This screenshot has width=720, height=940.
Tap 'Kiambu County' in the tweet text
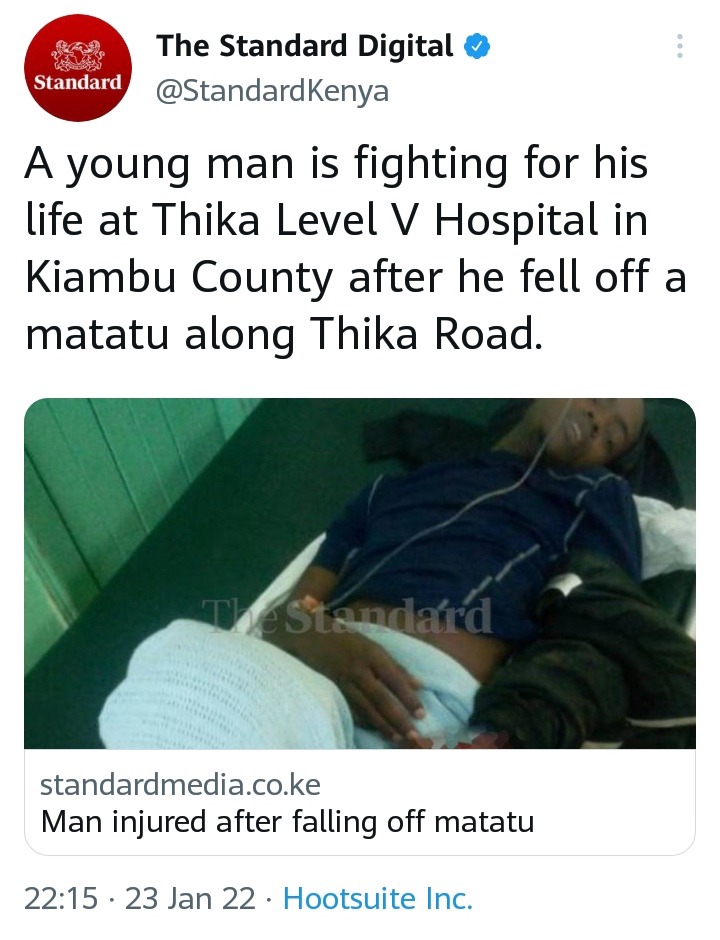click(179, 278)
